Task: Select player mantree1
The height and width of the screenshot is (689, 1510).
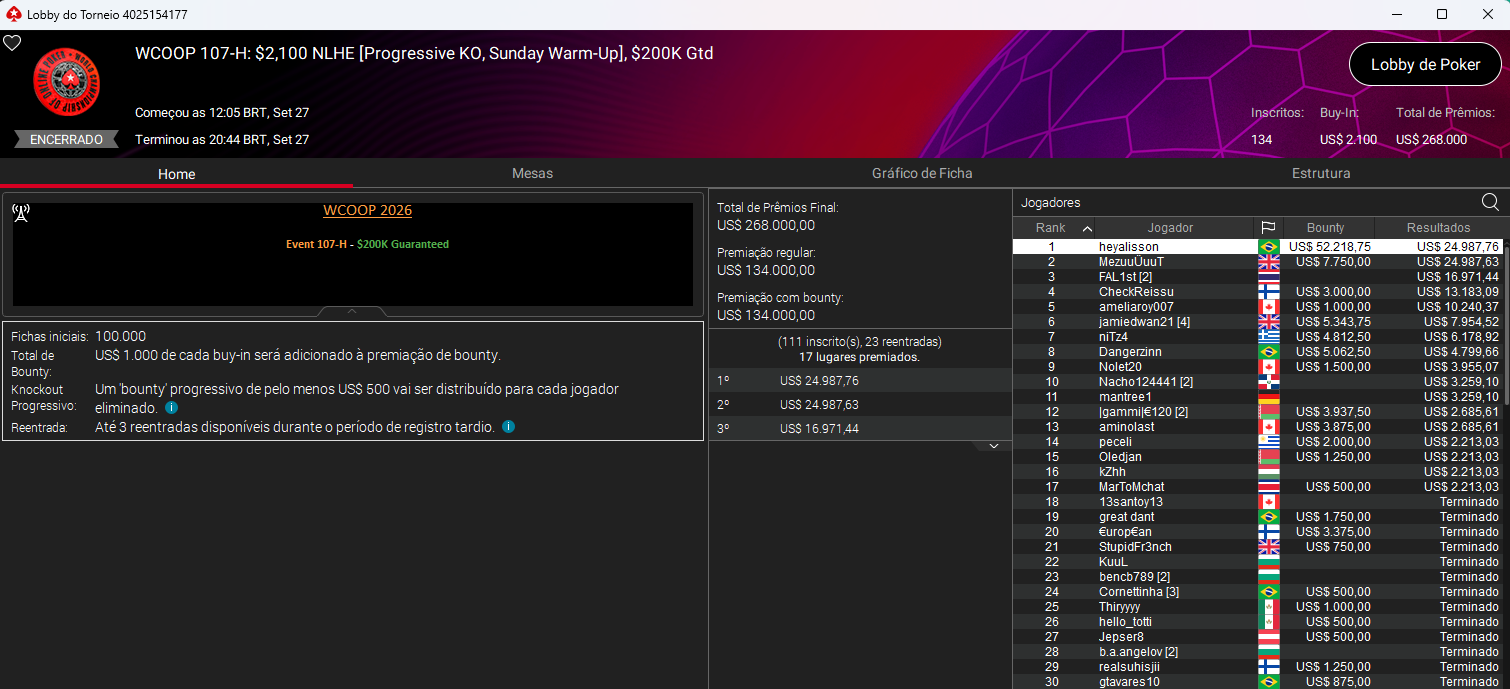Action: pyautogui.click(x=1258, y=396)
